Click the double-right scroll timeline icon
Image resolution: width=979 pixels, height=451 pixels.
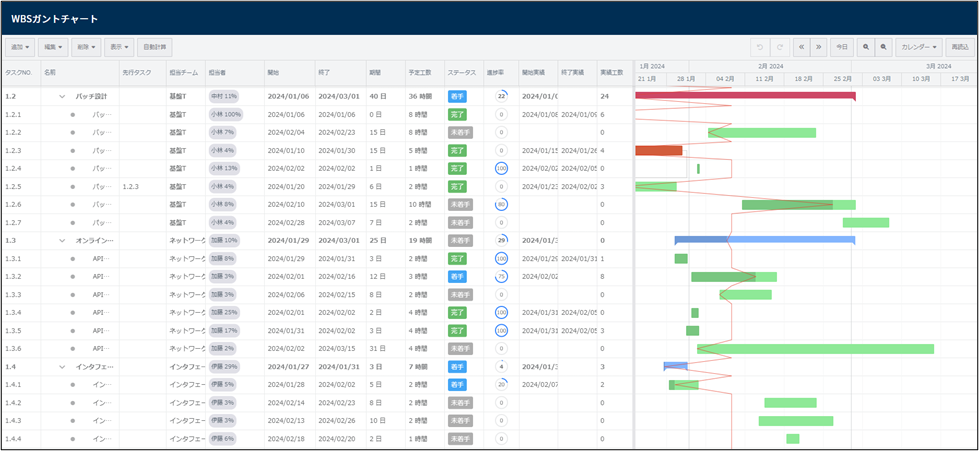click(819, 47)
